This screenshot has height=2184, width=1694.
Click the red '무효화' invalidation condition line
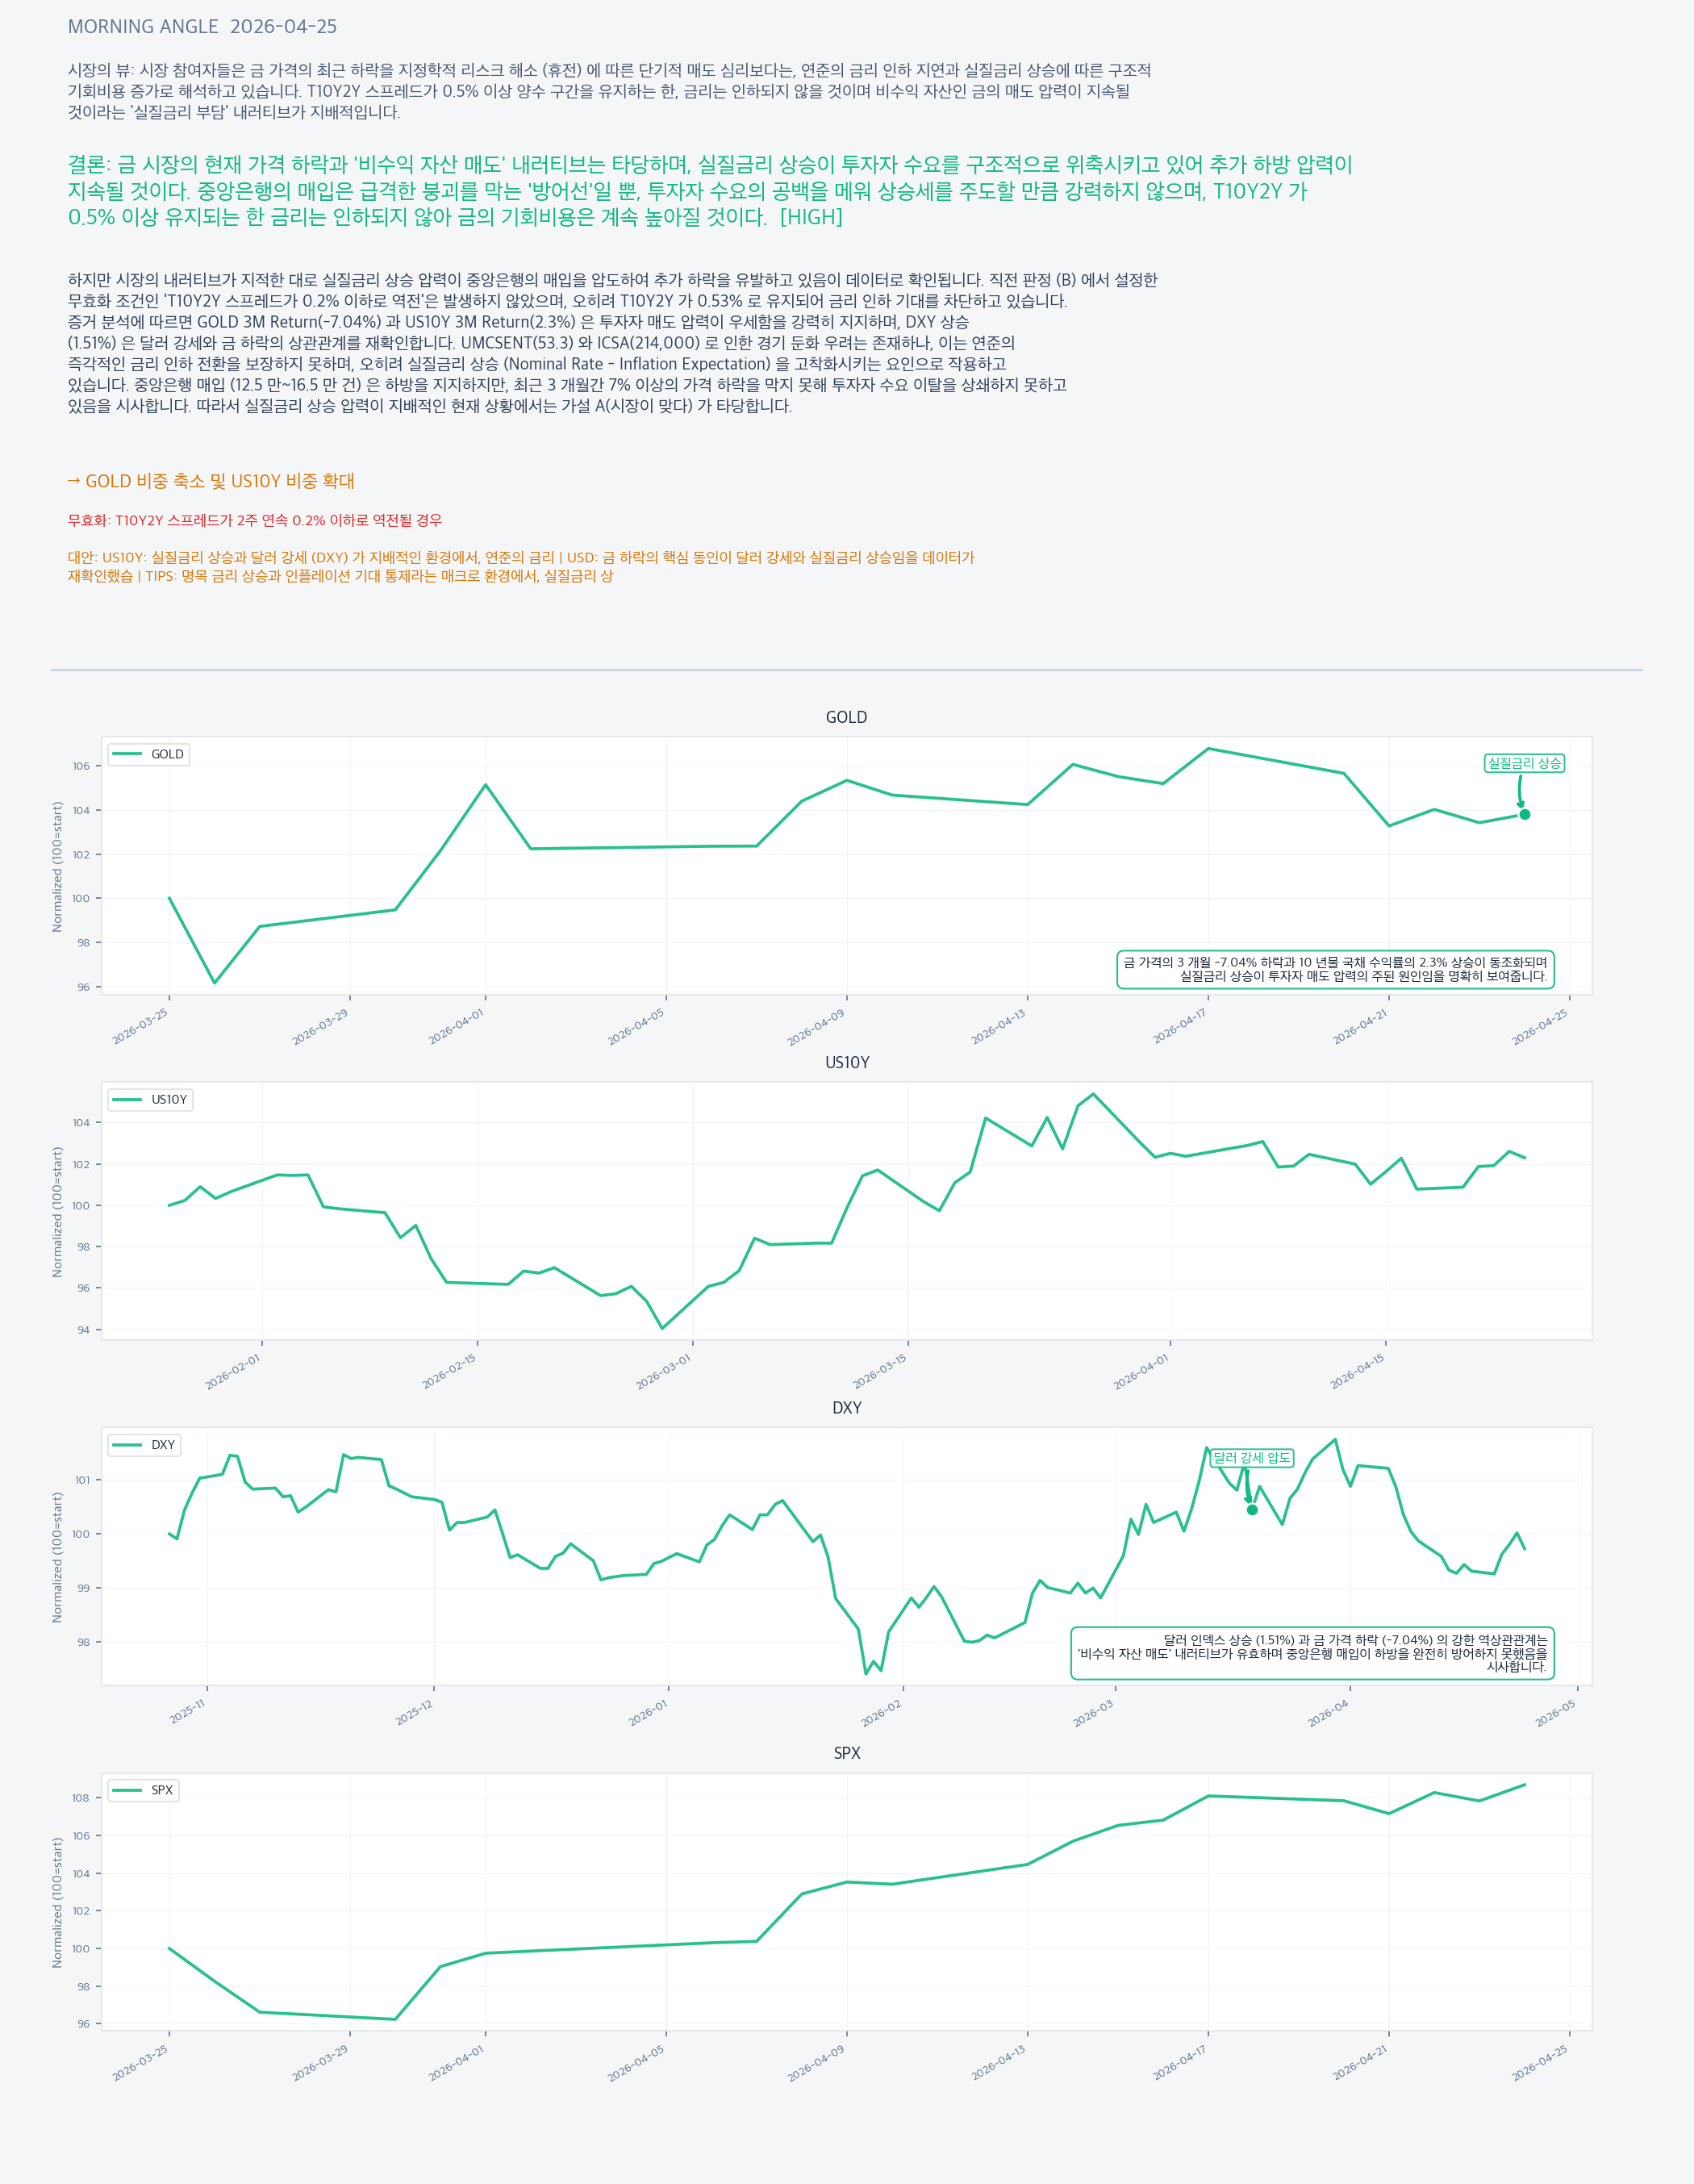pos(255,520)
